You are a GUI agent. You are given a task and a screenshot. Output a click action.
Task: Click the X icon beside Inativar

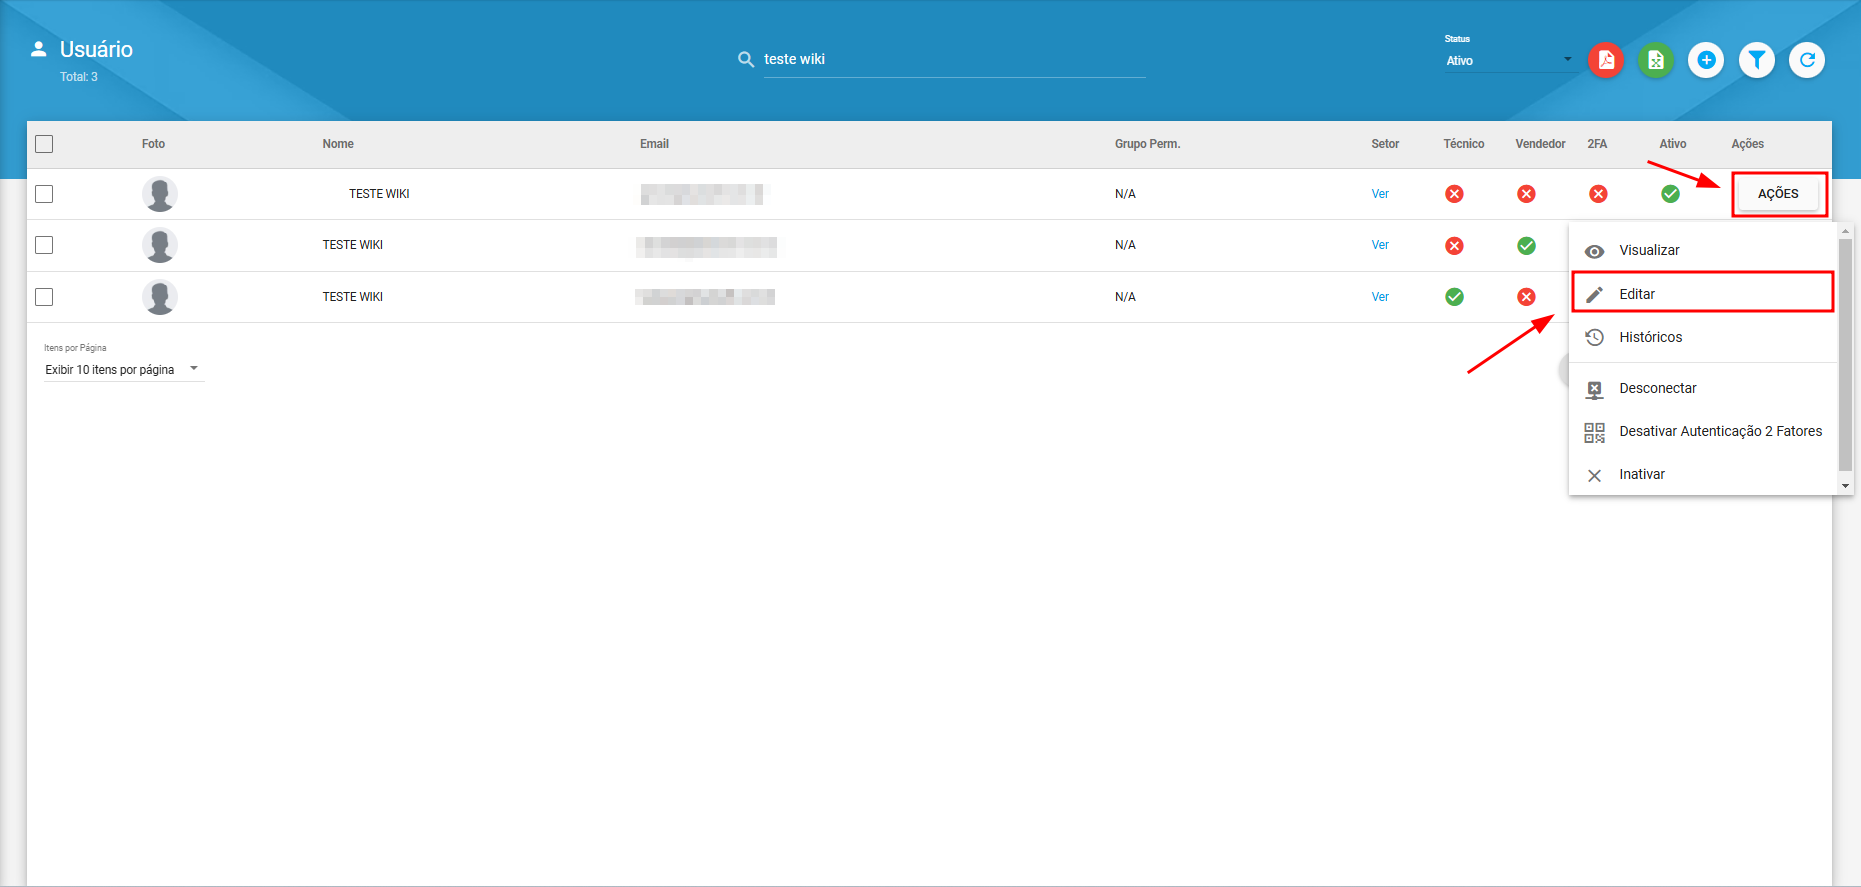(1595, 475)
